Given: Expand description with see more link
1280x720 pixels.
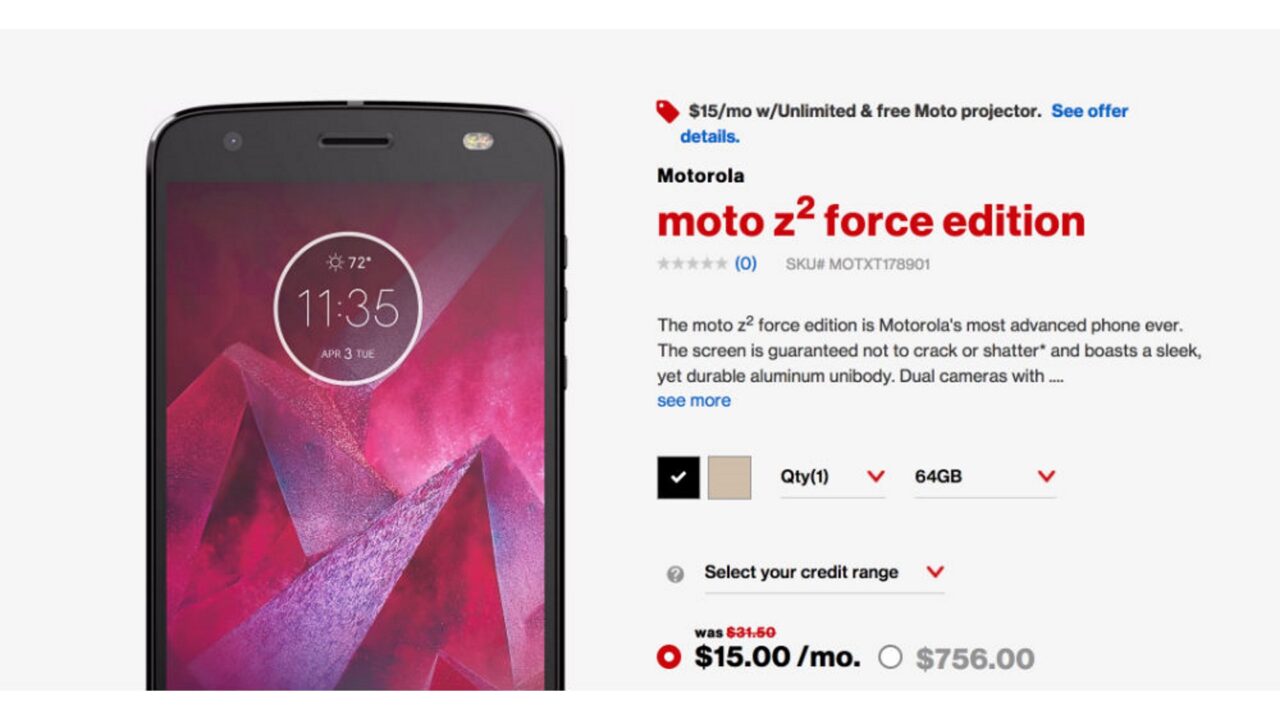Looking at the screenshot, I should [x=694, y=400].
